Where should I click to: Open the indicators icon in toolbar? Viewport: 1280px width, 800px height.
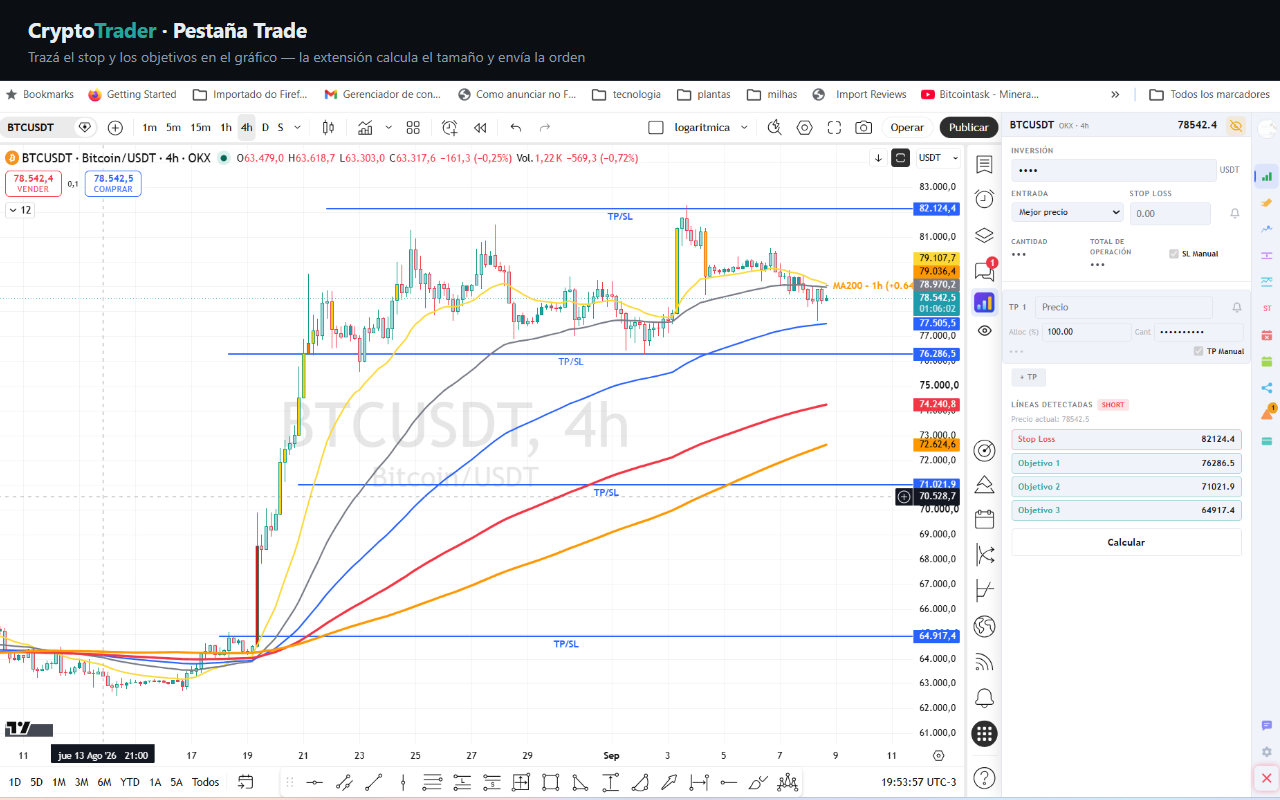pyautogui.click(x=365, y=127)
